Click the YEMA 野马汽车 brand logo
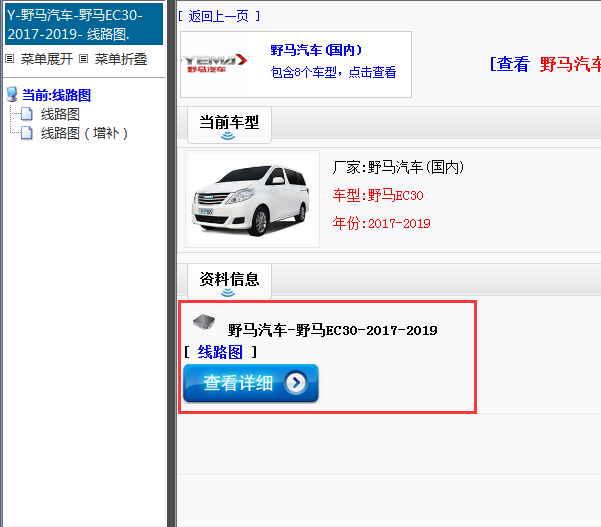 [215, 63]
